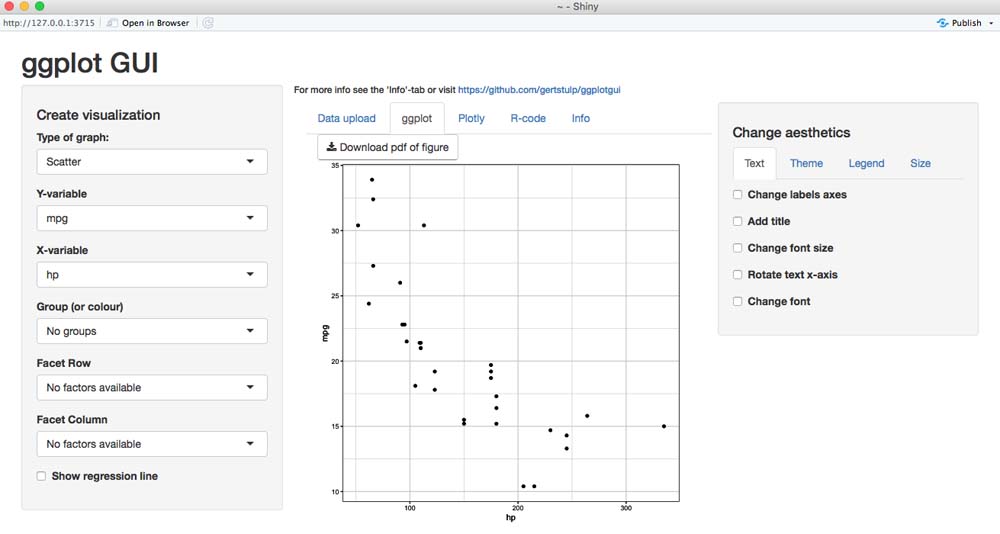Expand the Group (or colour) dropdown

tap(152, 331)
